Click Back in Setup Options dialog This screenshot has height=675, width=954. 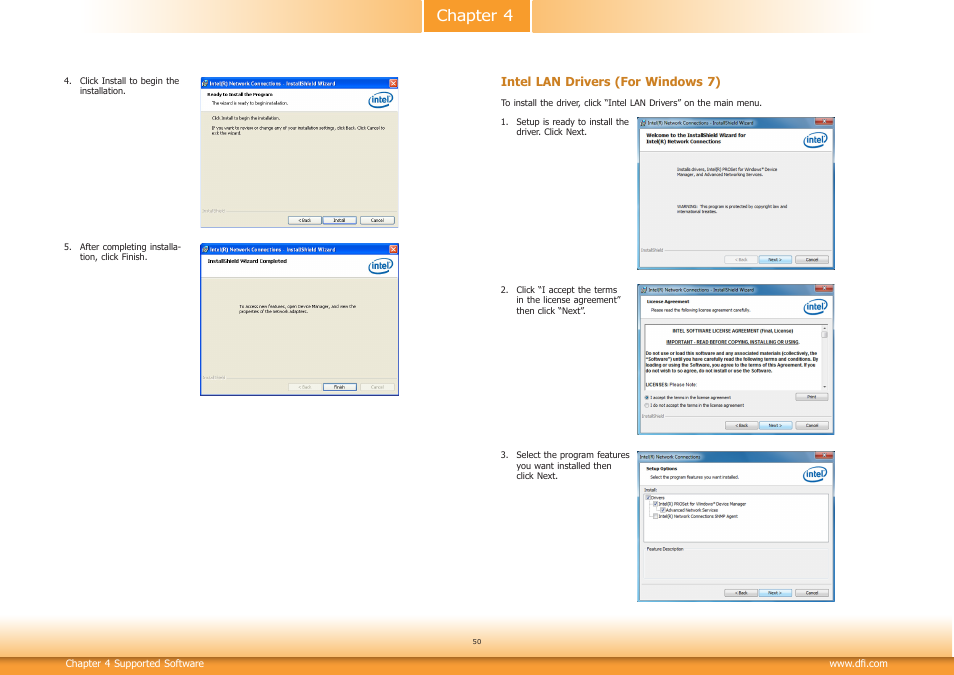click(x=741, y=593)
